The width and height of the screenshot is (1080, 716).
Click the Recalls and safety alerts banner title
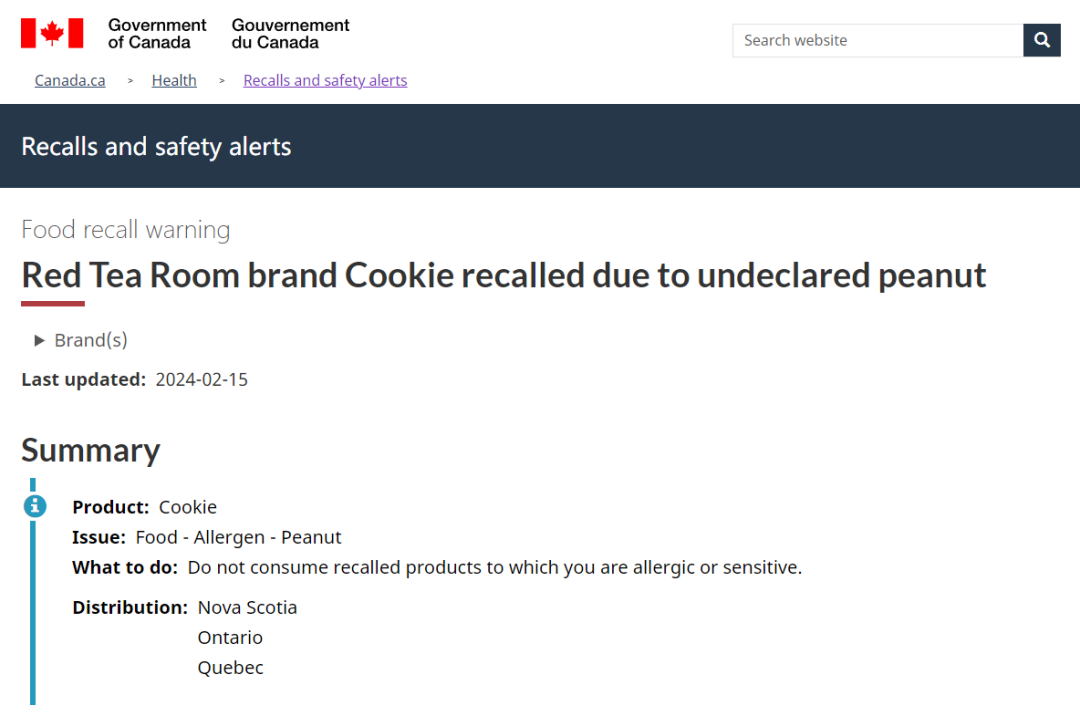click(x=156, y=147)
